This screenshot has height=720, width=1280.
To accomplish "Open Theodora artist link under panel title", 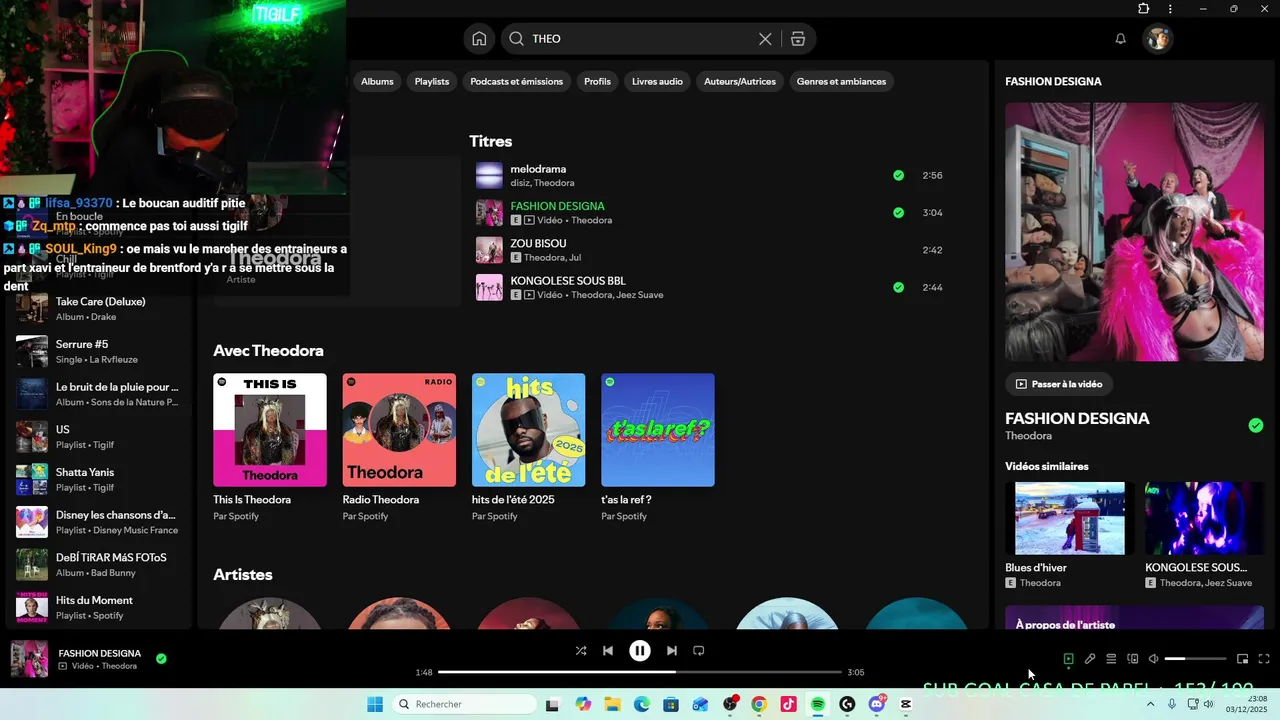I will (1028, 436).
